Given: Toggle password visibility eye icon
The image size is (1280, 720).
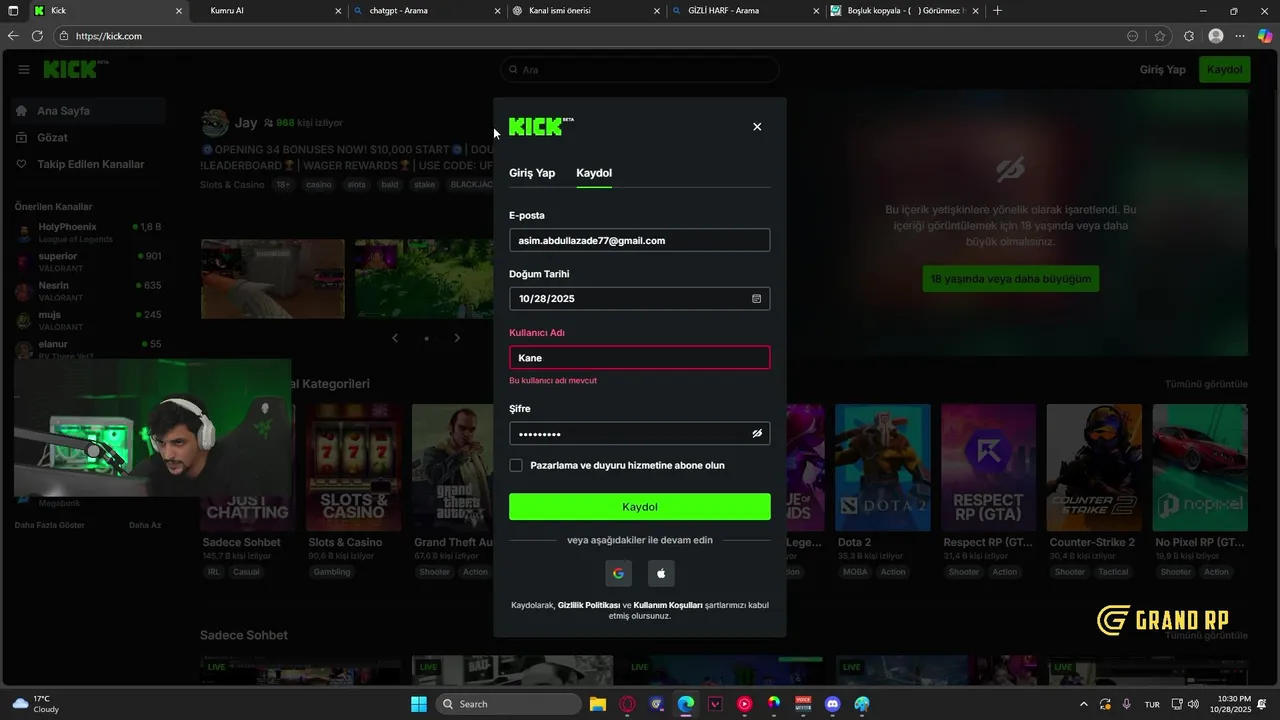Looking at the screenshot, I should tap(757, 433).
